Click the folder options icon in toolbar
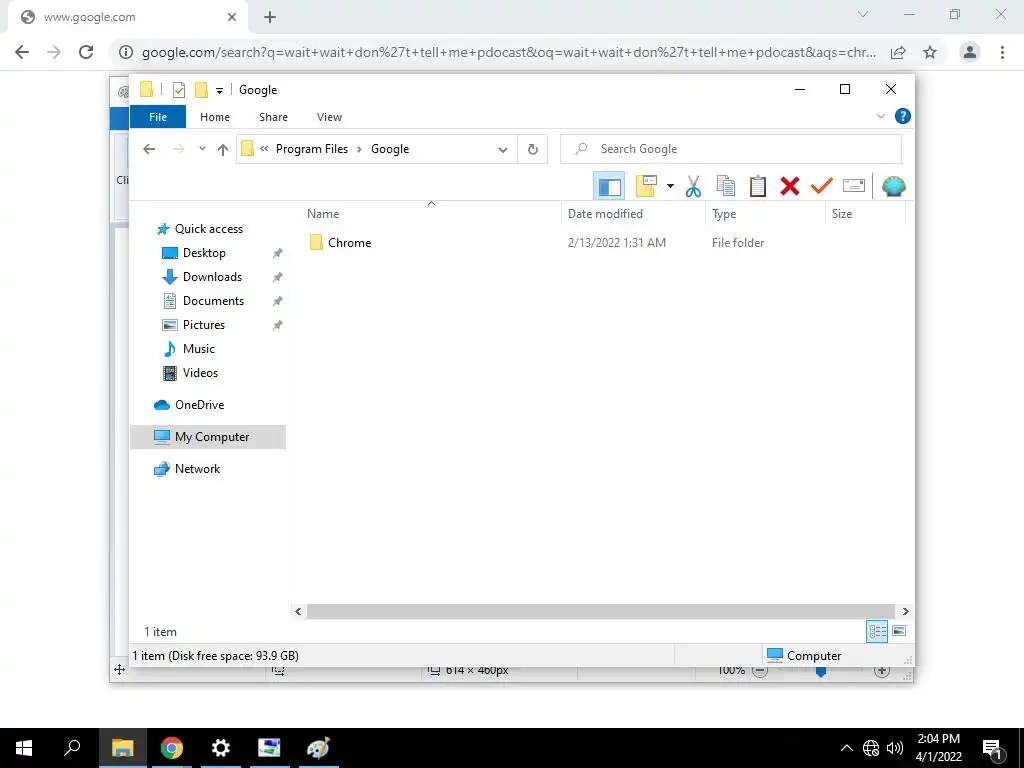The image size is (1024, 768). coord(646,186)
